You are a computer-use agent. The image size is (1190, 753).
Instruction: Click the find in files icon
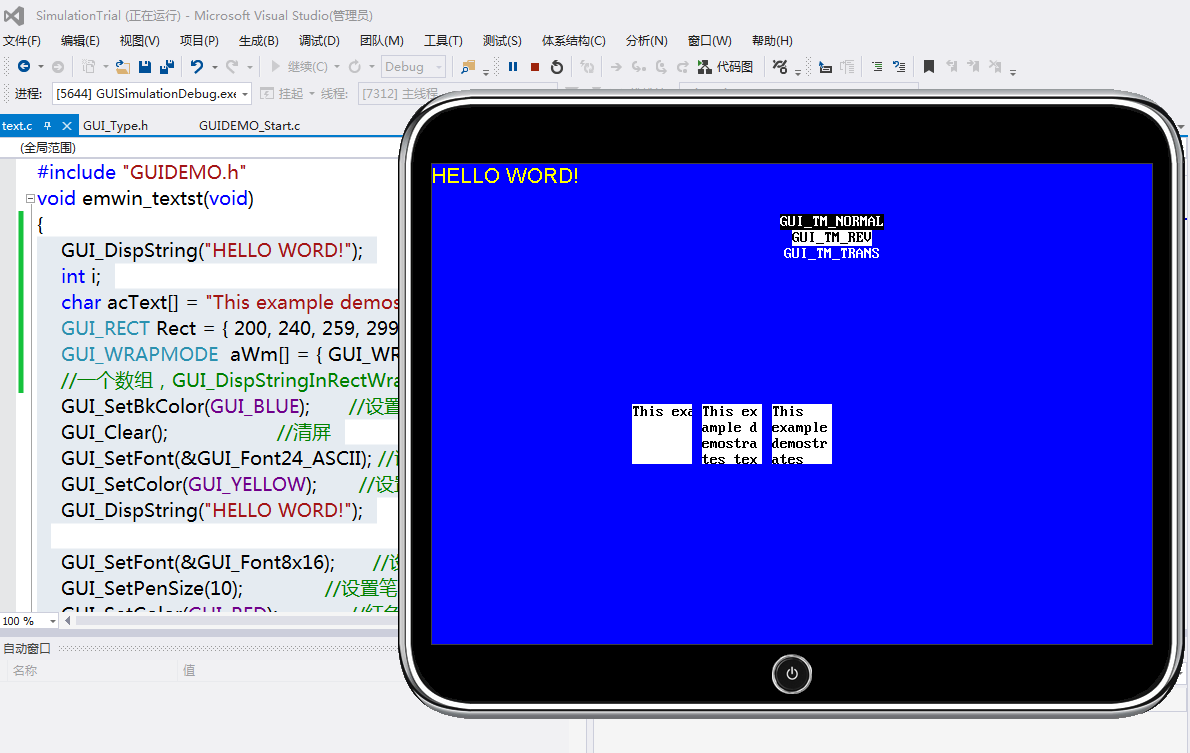point(468,67)
